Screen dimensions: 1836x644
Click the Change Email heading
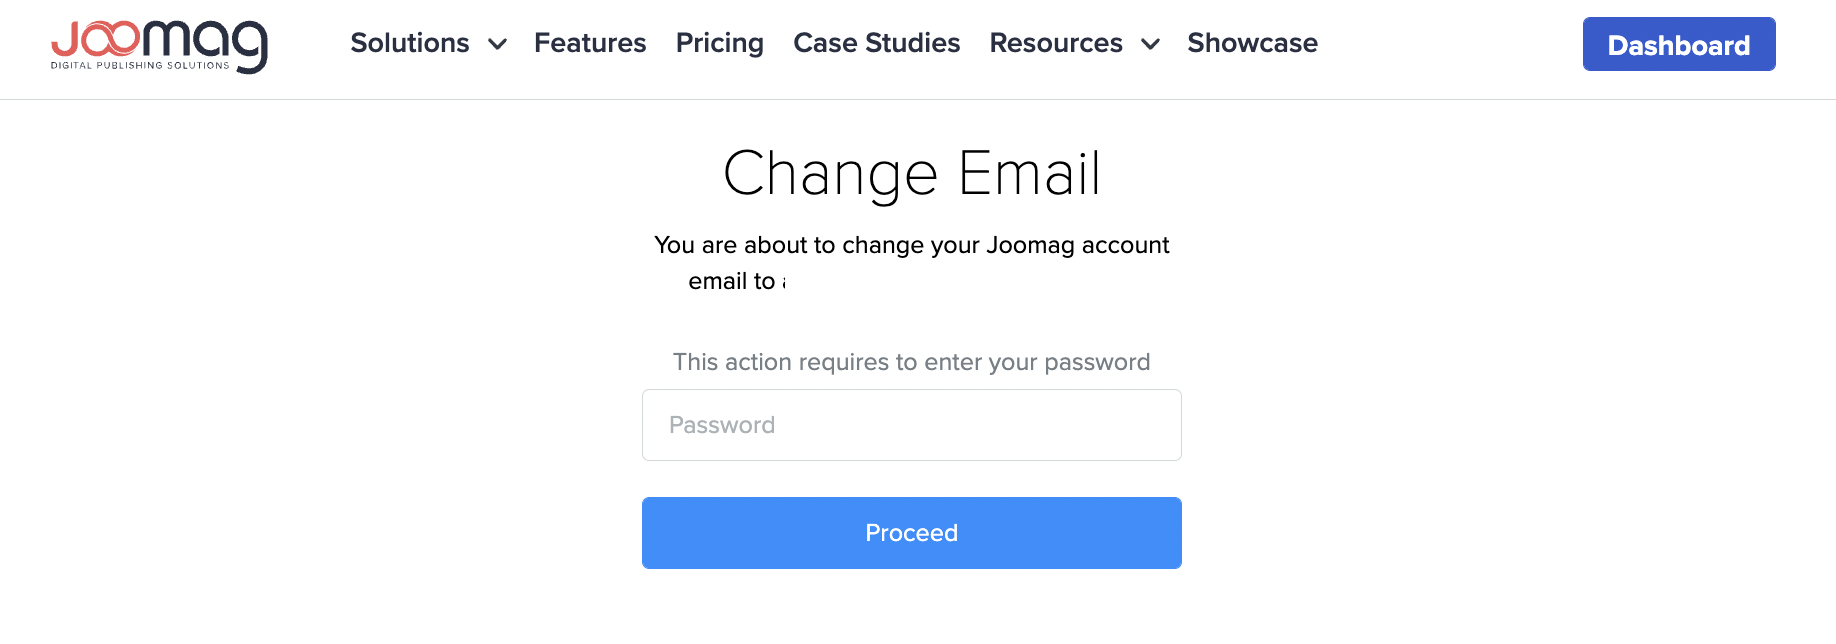[911, 173]
